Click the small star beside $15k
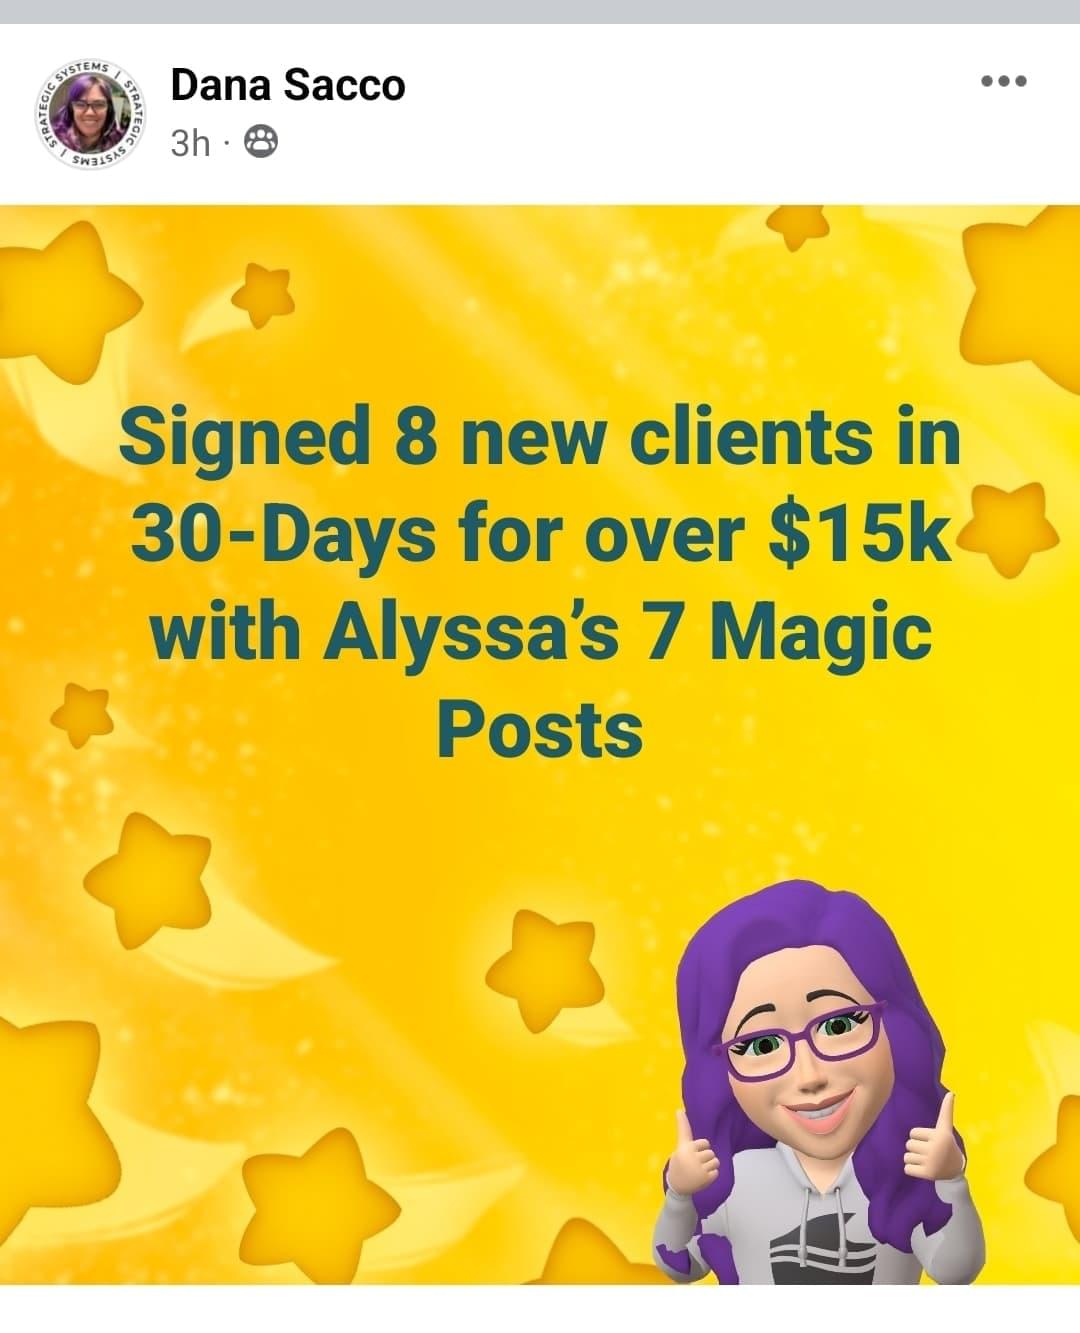 pos(1010,531)
